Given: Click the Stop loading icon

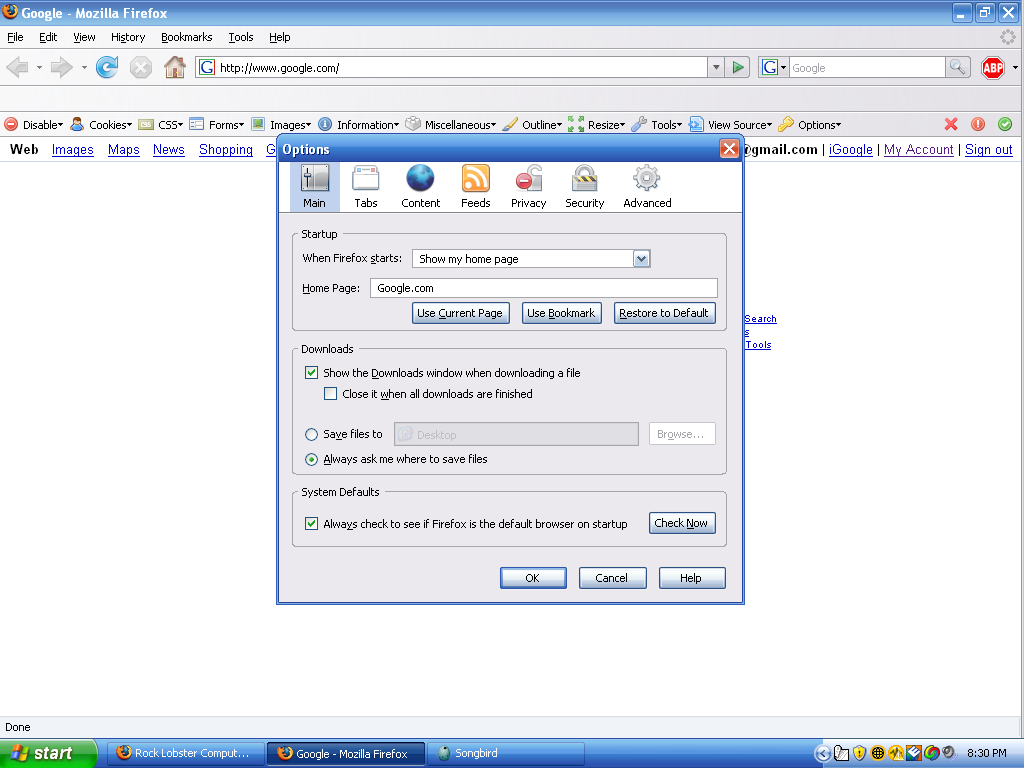Looking at the screenshot, I should [x=140, y=67].
